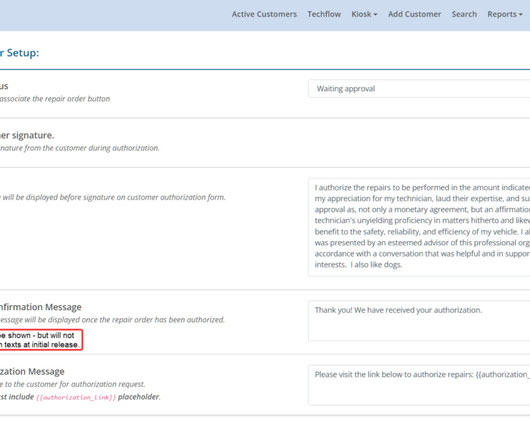Expand the Reports dropdown menu
The image size is (530, 442).
pyautogui.click(x=505, y=14)
